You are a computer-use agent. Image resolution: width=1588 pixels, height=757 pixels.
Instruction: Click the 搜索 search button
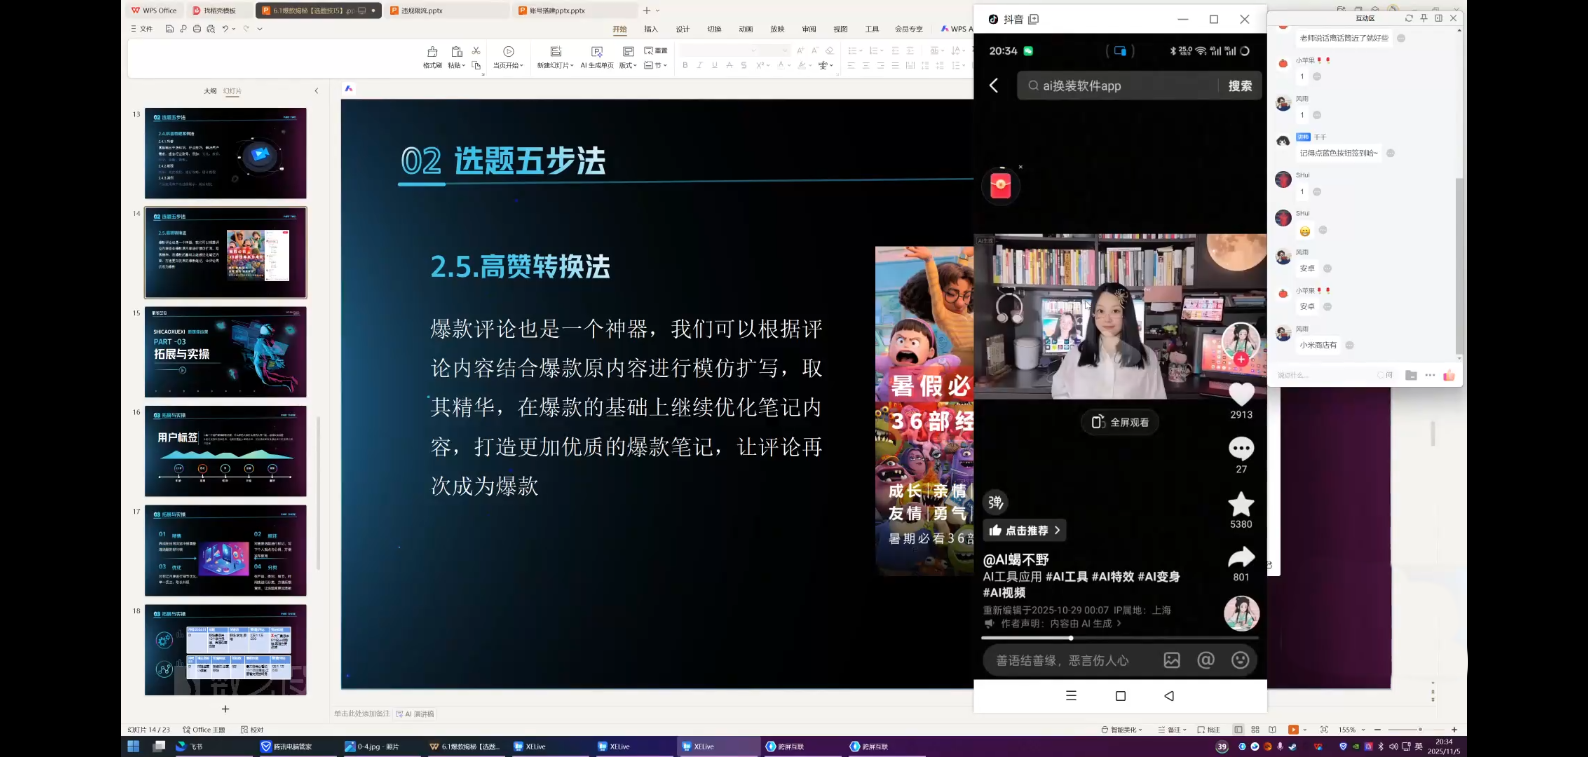pyautogui.click(x=1240, y=86)
